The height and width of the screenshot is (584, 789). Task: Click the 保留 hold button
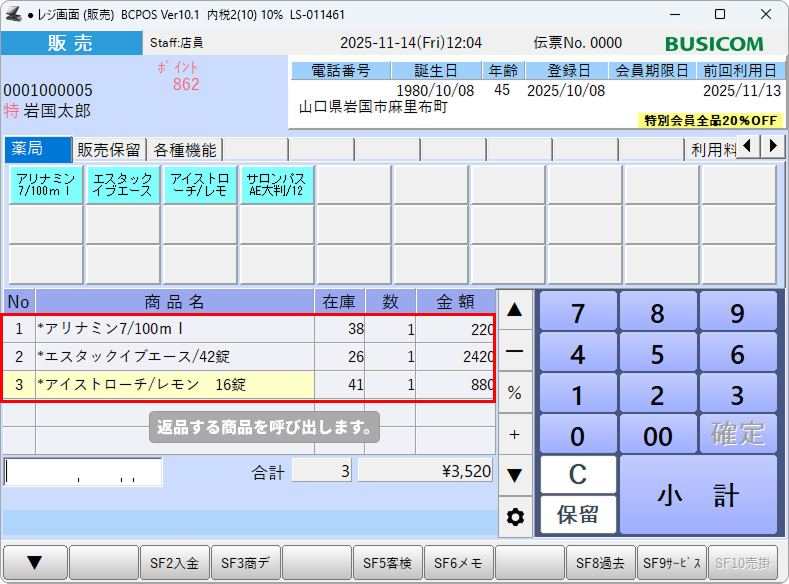click(578, 515)
